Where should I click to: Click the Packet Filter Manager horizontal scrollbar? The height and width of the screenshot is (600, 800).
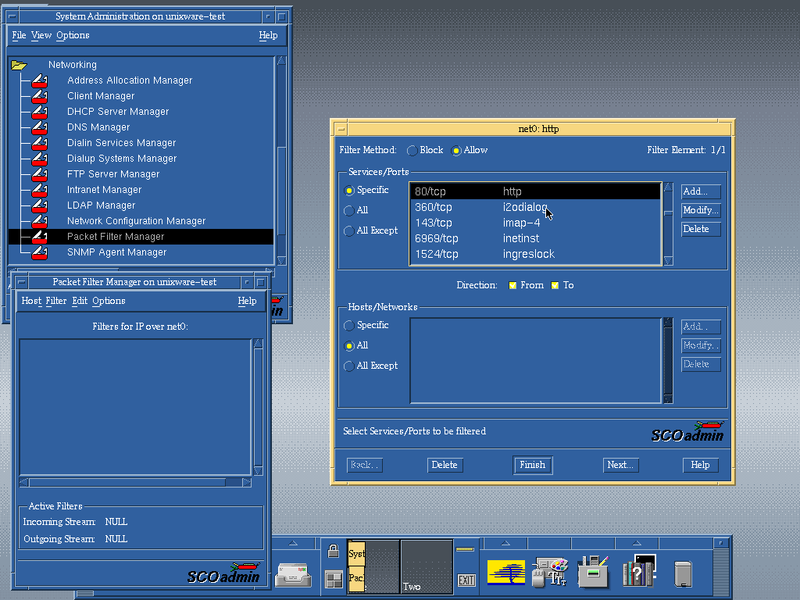click(135, 482)
